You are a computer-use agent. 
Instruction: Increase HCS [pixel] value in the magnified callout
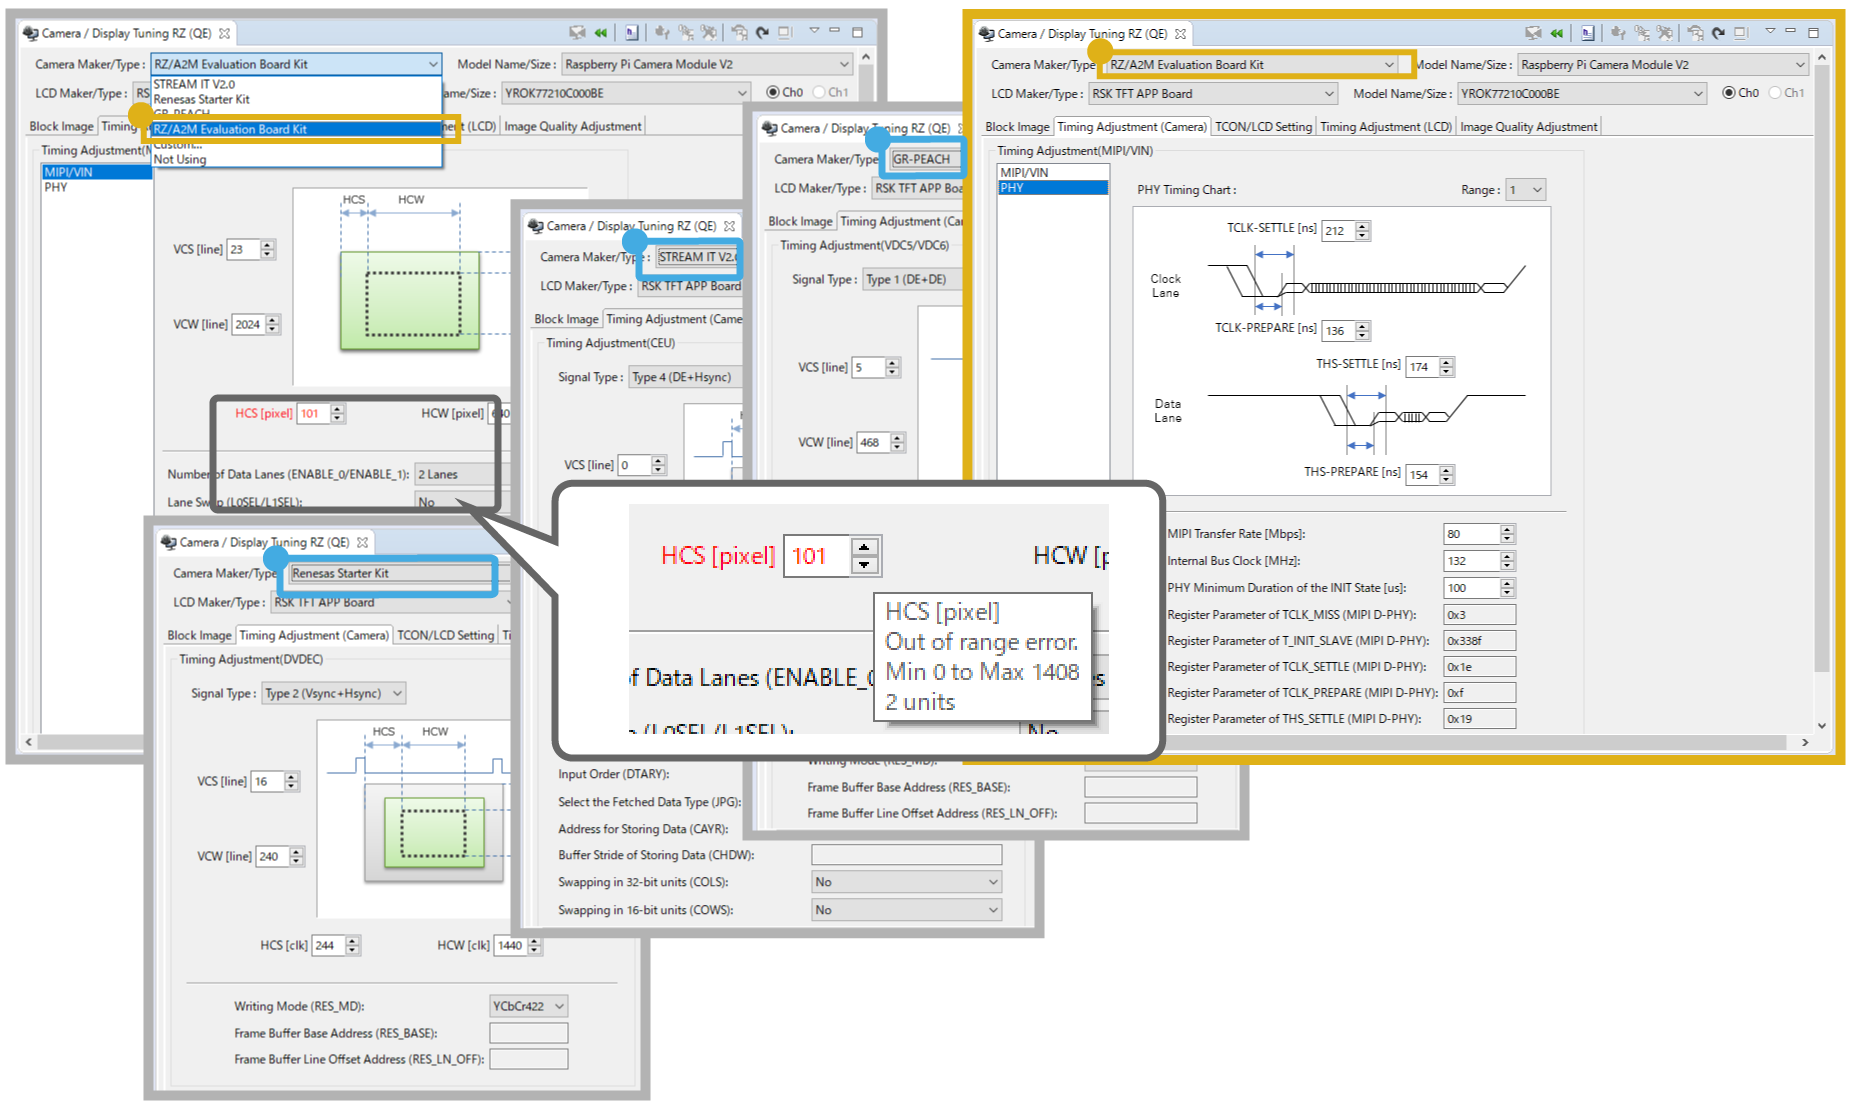pyautogui.click(x=865, y=547)
